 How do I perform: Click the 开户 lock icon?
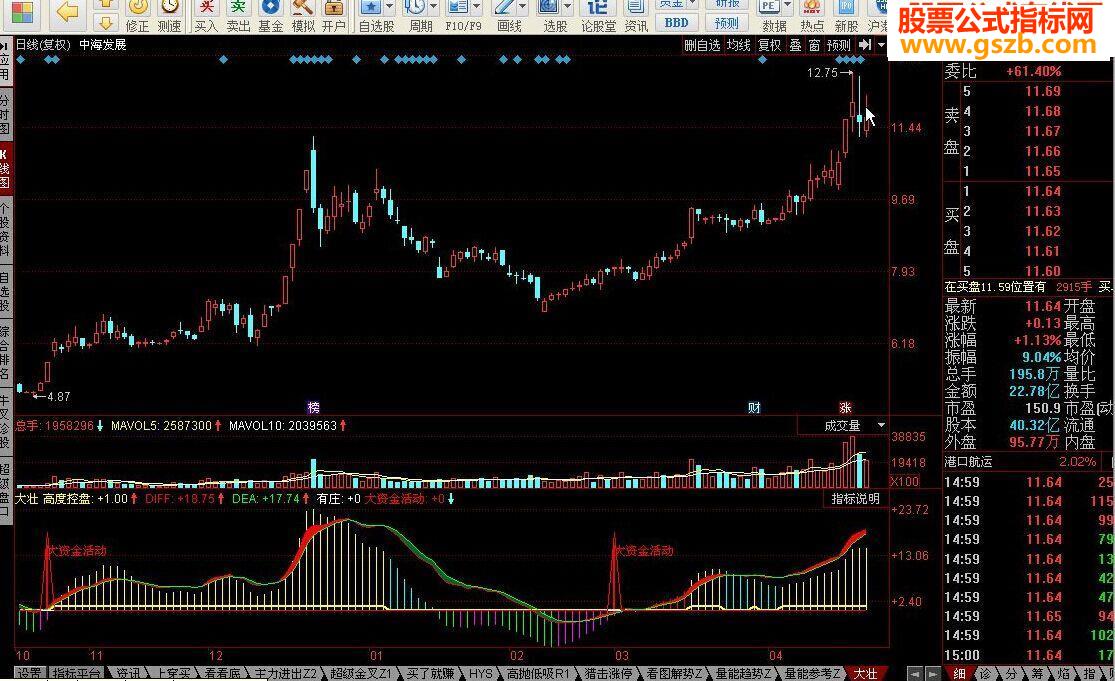coord(334,16)
